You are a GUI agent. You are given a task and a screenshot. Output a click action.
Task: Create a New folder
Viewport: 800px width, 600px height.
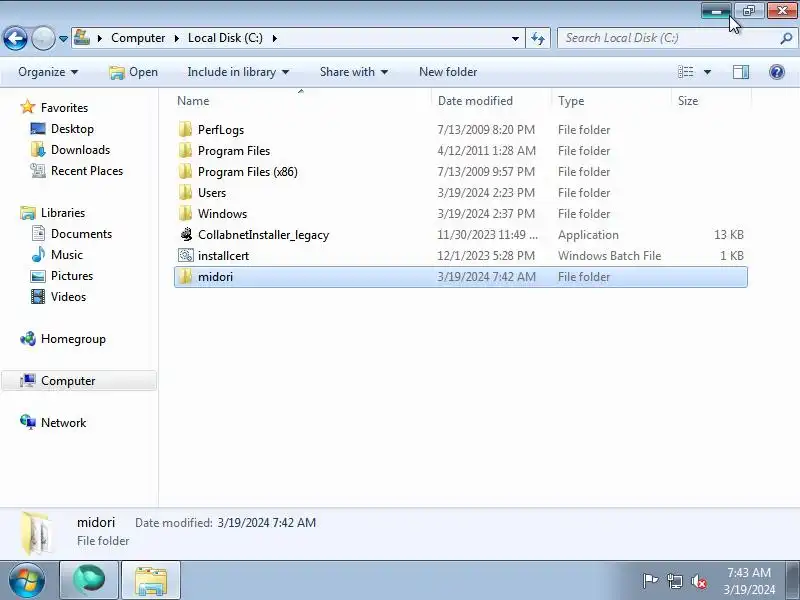pos(448,72)
